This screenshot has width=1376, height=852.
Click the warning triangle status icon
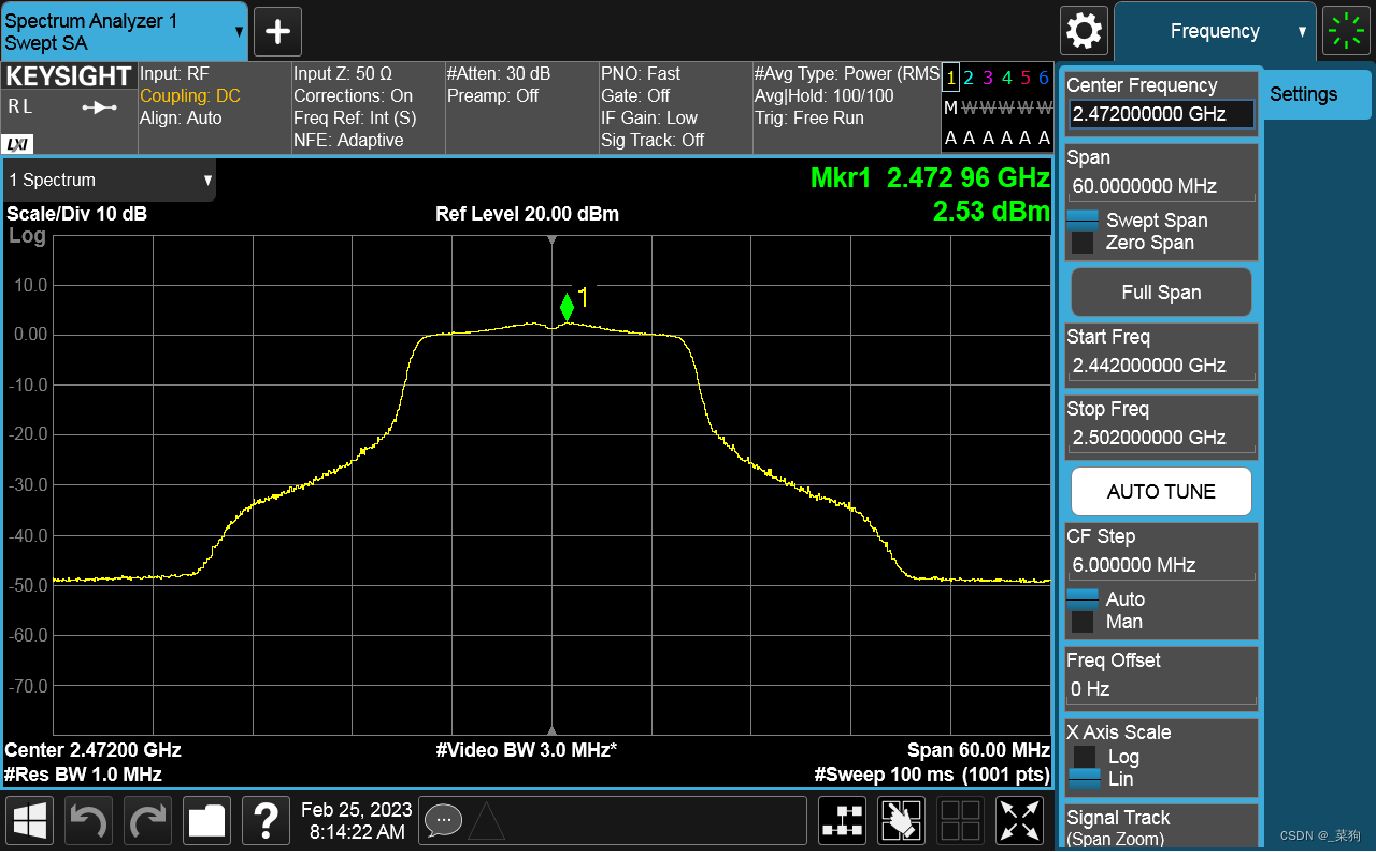[487, 821]
